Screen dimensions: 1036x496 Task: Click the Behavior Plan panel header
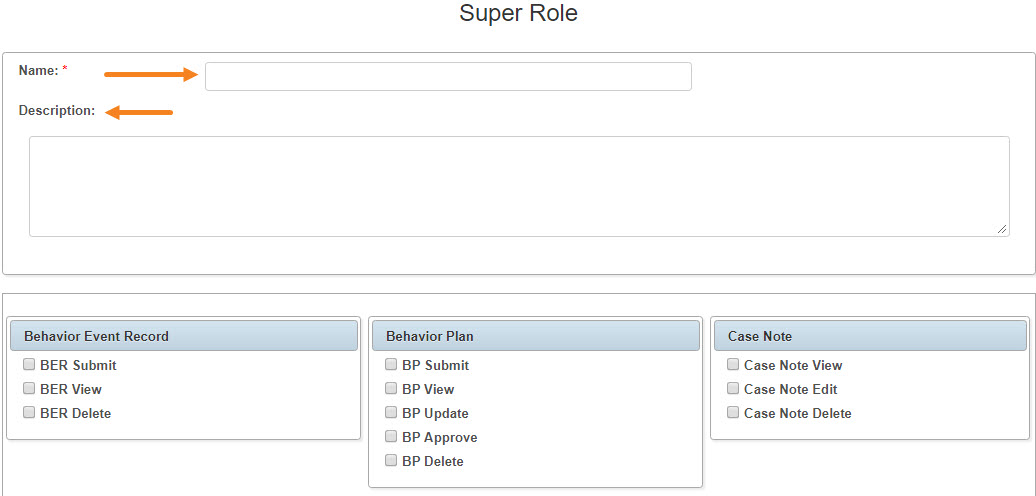pyautogui.click(x=535, y=336)
